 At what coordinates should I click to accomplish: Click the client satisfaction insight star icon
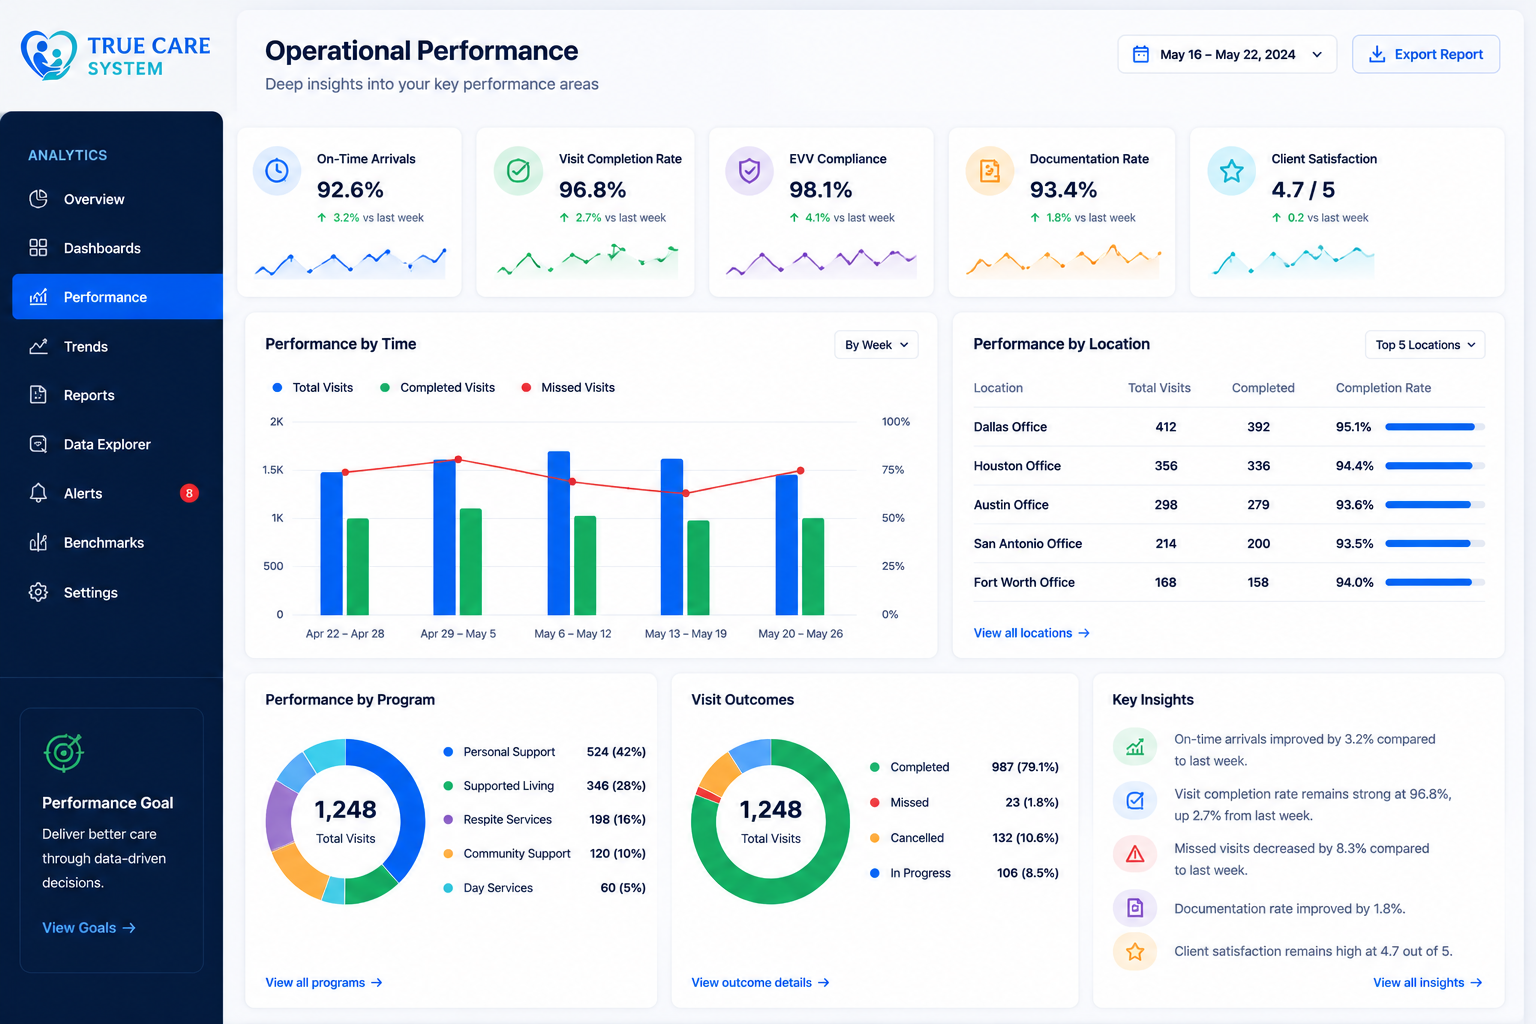pyautogui.click(x=1135, y=951)
